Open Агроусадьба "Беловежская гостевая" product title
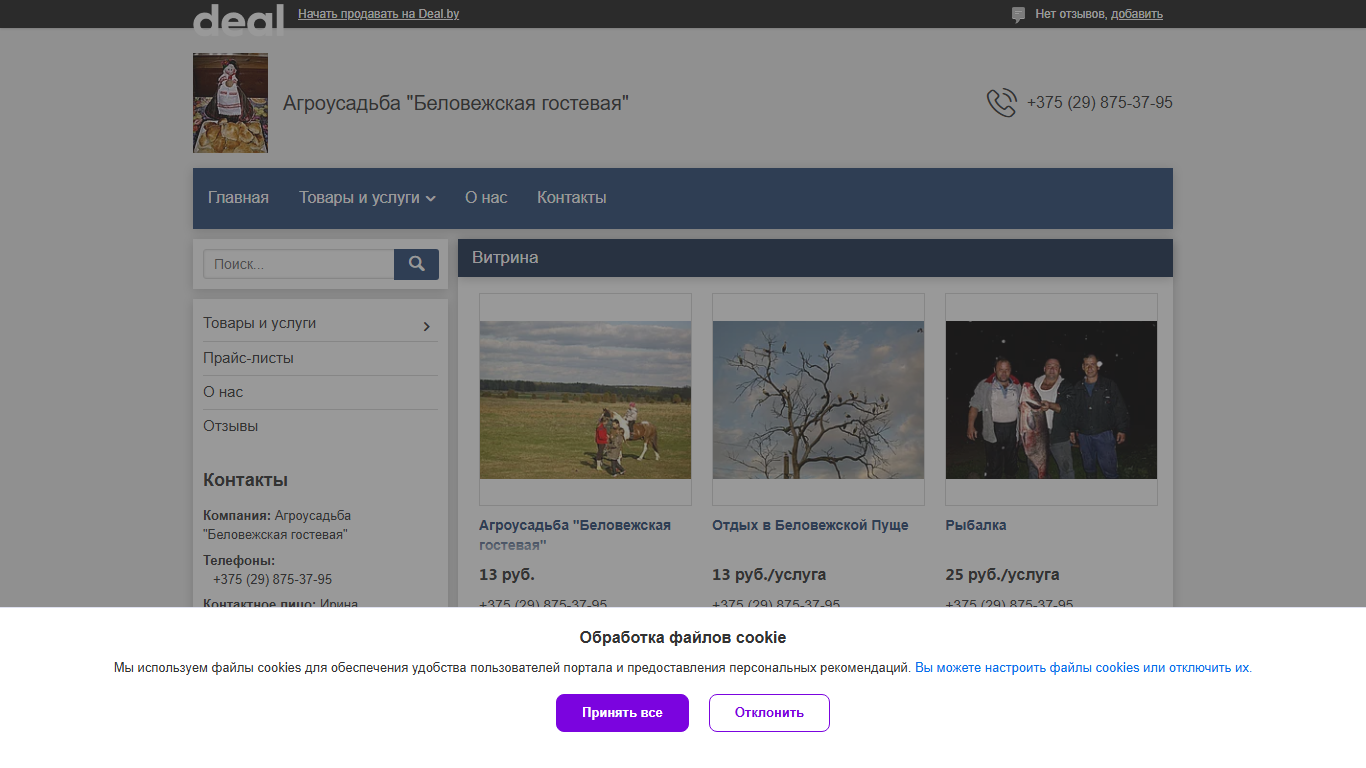The image size is (1366, 768). click(575, 535)
